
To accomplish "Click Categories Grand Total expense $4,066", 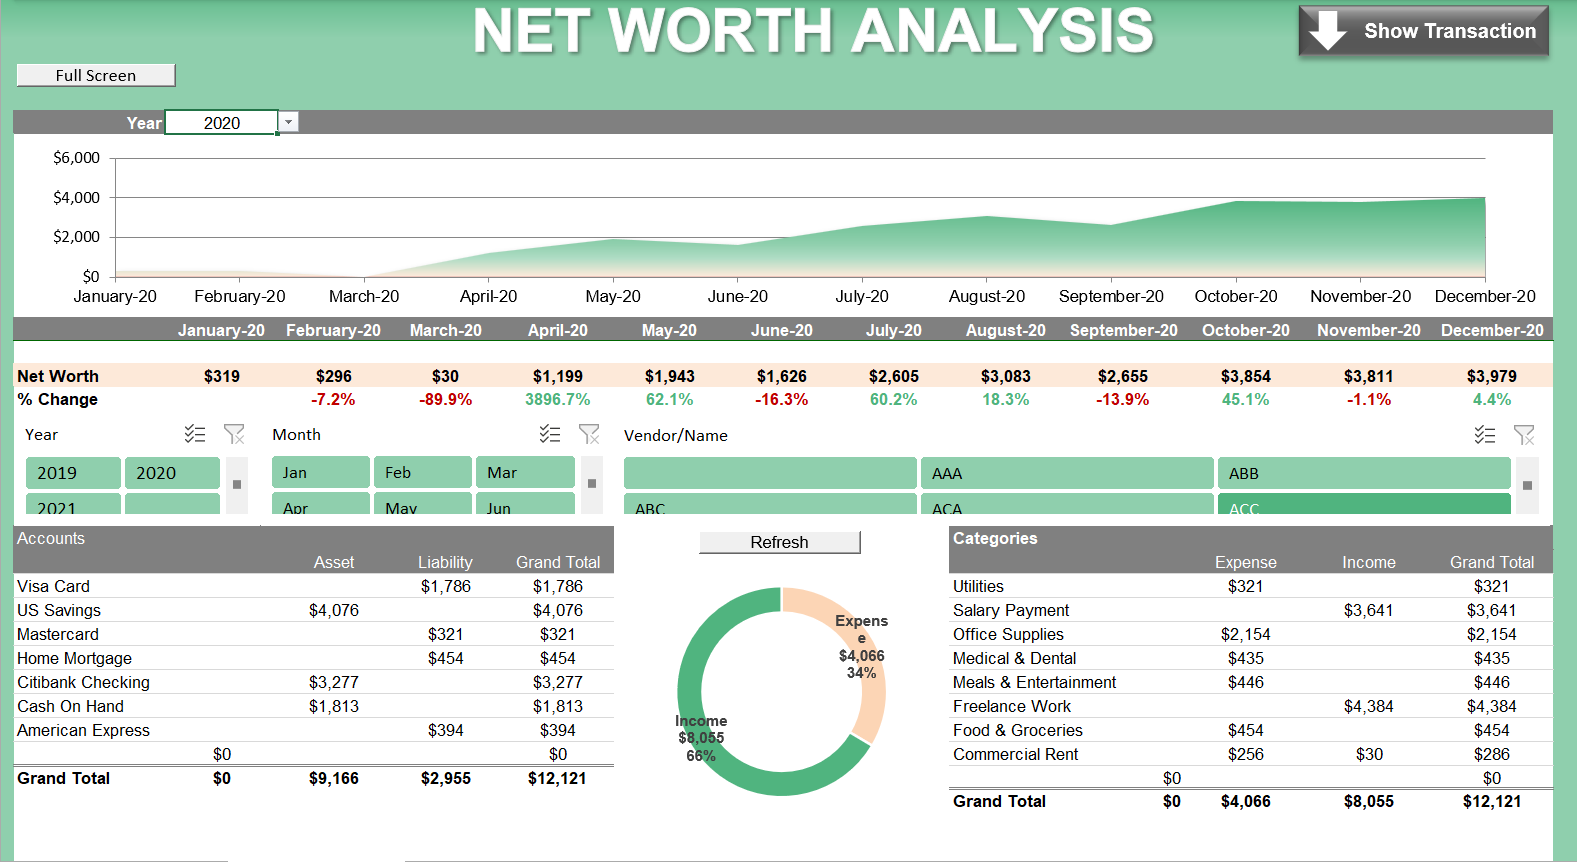I will (1245, 801).
